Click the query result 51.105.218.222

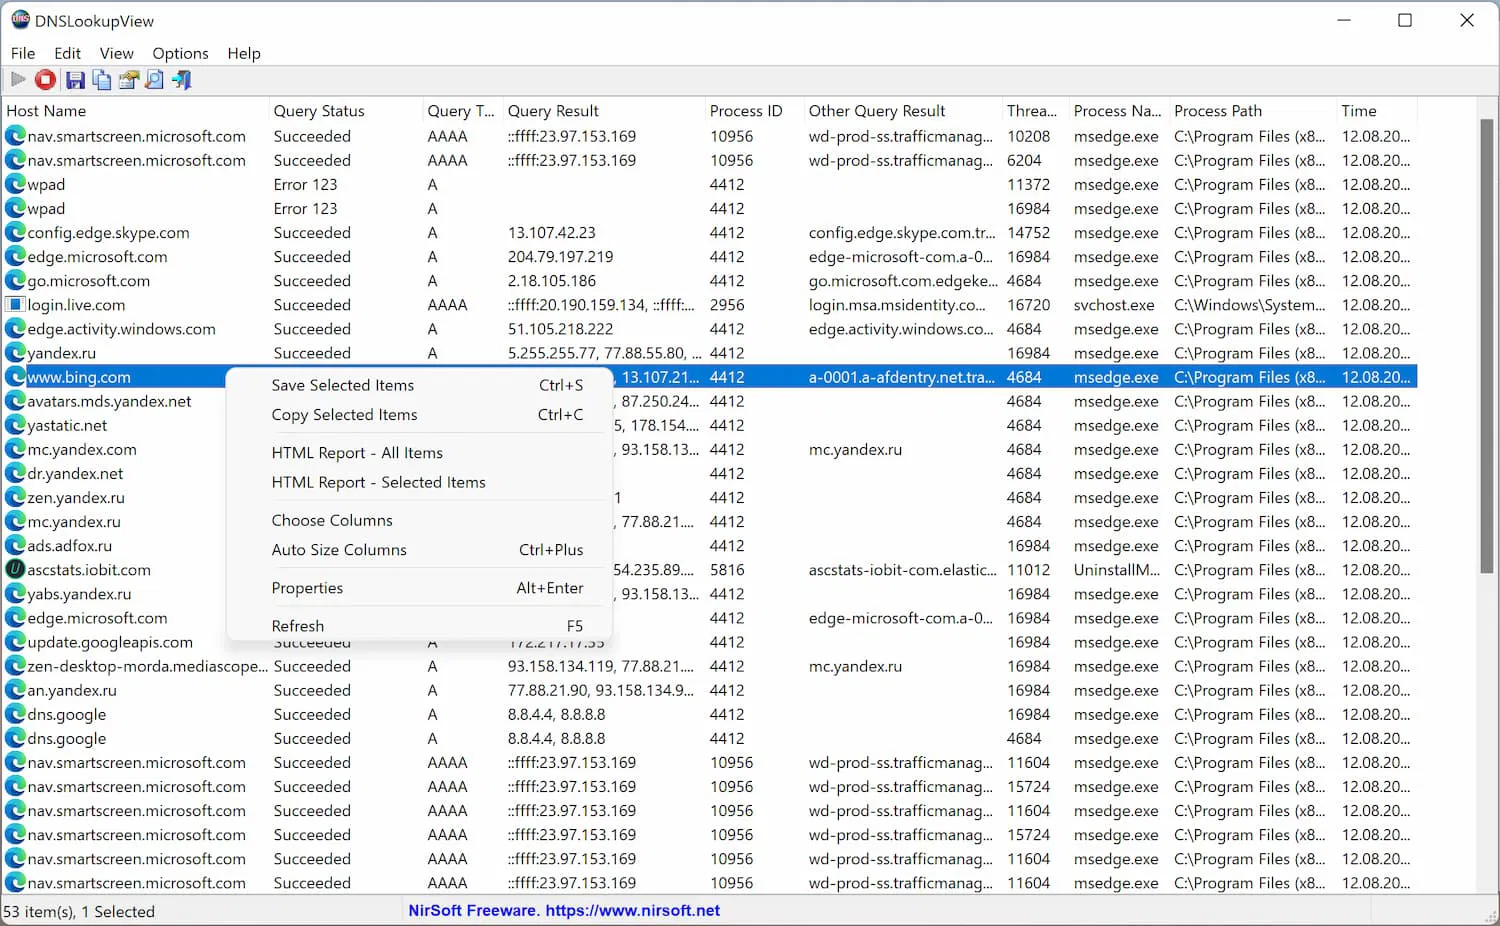pos(560,329)
